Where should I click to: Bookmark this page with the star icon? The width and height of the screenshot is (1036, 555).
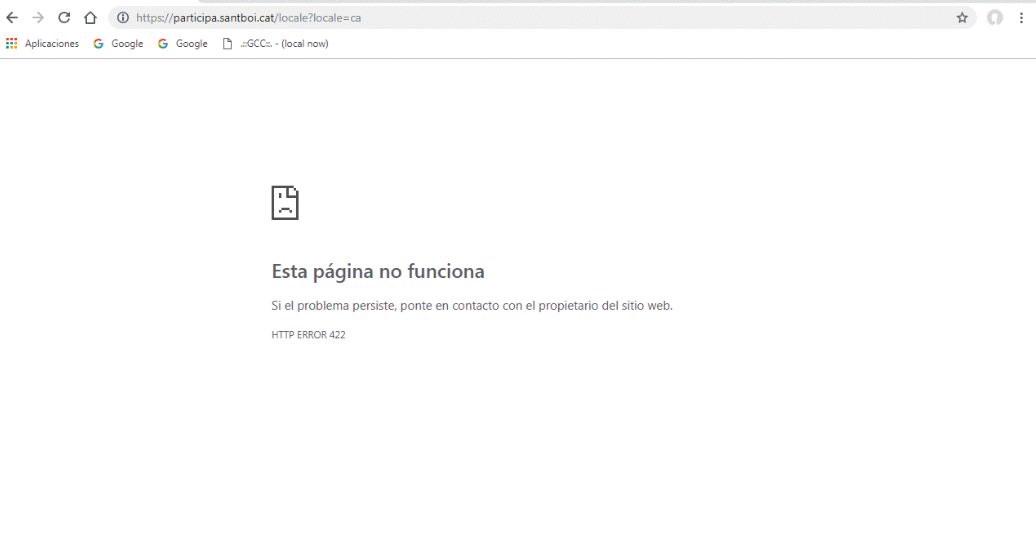point(962,18)
